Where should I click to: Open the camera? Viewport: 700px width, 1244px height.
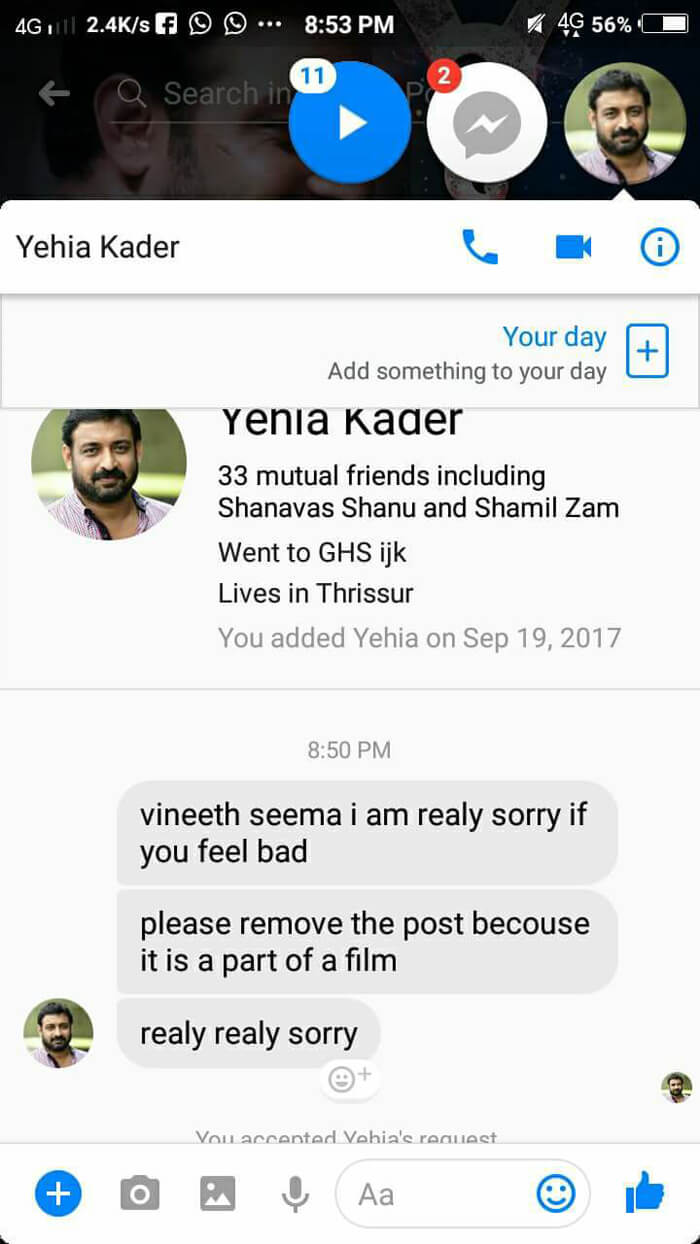coord(140,1193)
